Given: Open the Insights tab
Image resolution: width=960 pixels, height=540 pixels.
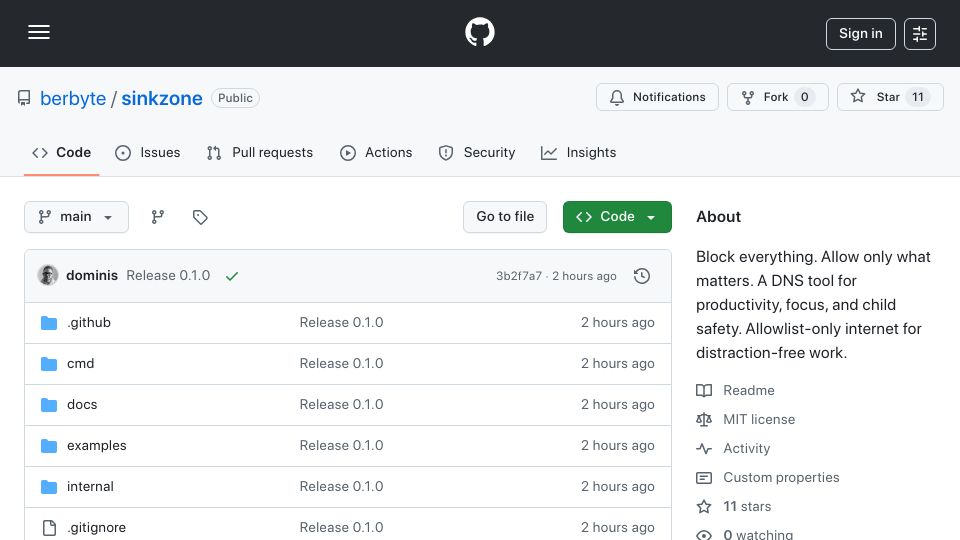Looking at the screenshot, I should coord(579,152).
